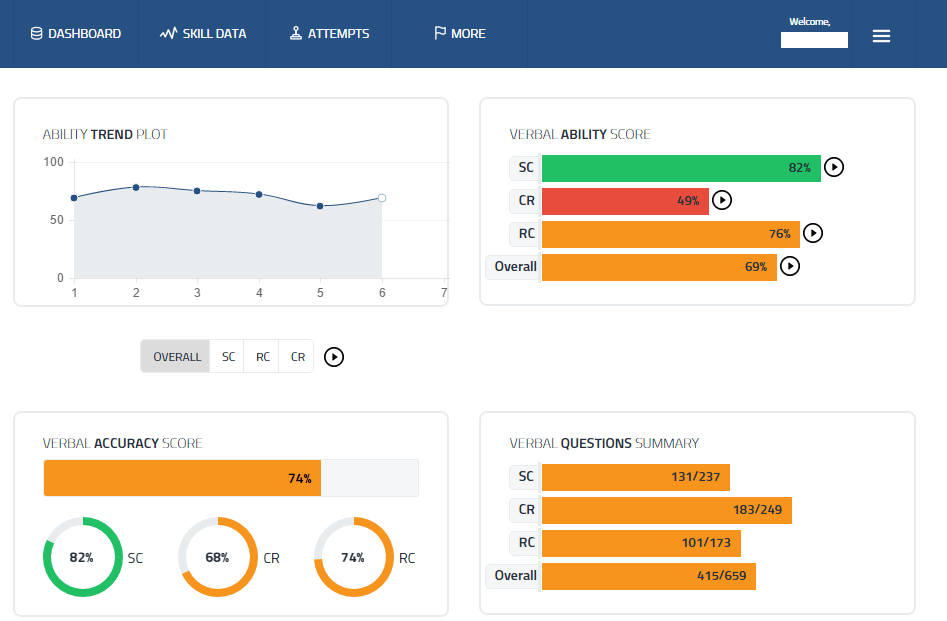Select OVERALL trend plot toggle

pyautogui.click(x=176, y=357)
